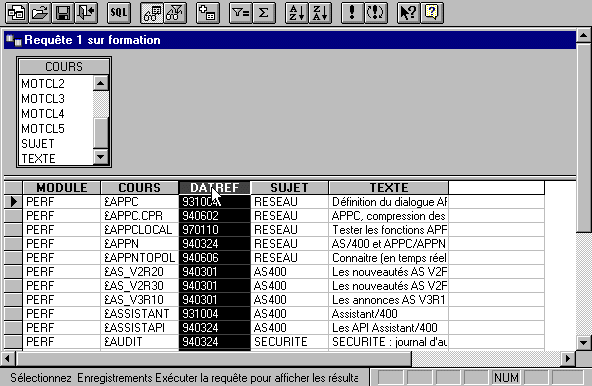Click cell £ASSISTAPI
Viewport: 592px width, 386px height.
pyautogui.click(x=139, y=327)
